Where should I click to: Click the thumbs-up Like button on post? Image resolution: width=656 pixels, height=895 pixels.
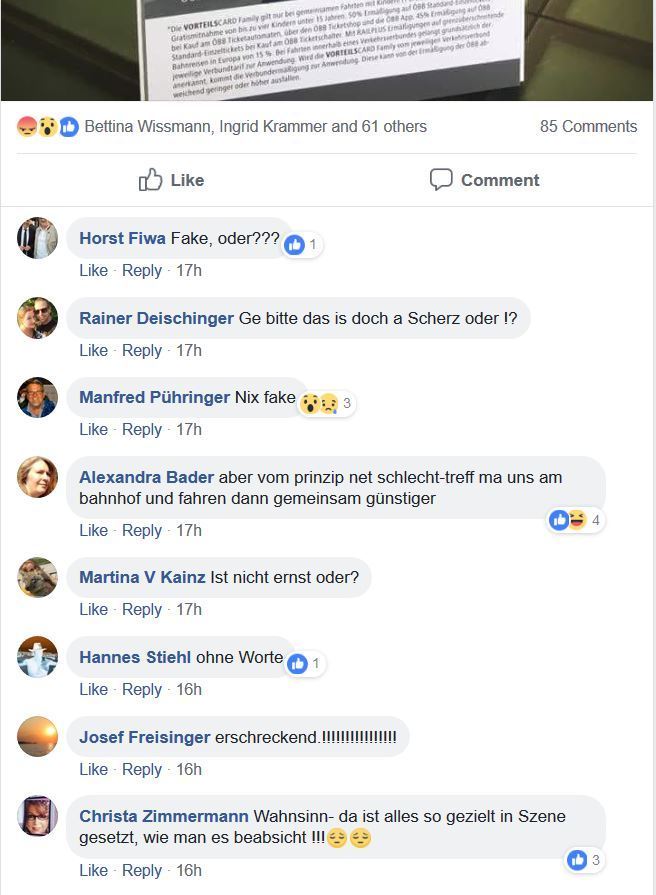click(171, 180)
